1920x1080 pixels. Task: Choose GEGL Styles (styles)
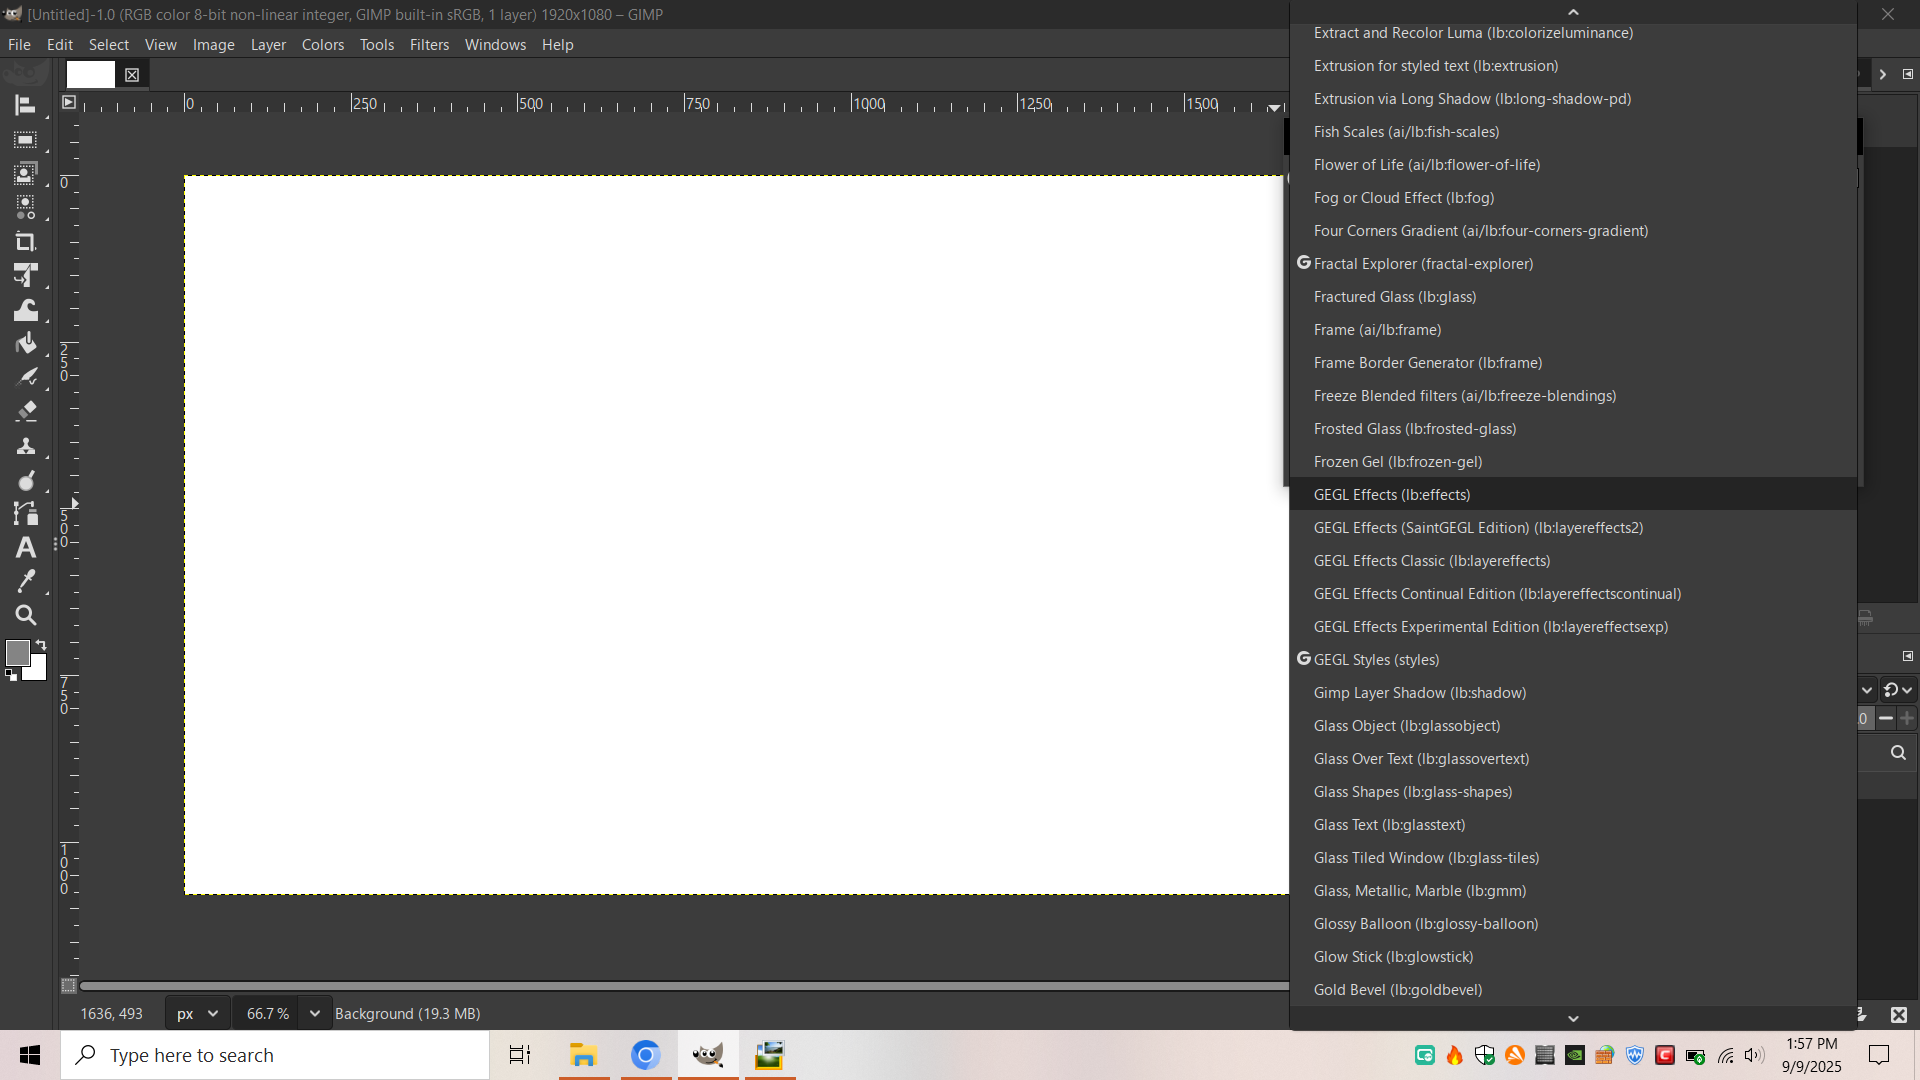tap(1573, 660)
